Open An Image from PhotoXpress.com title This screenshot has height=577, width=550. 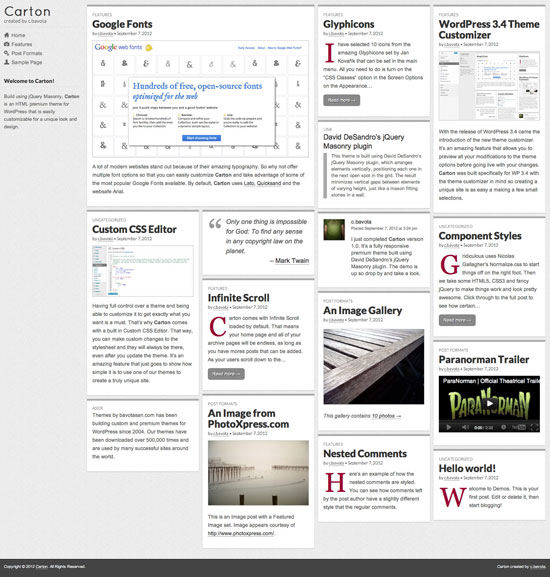tap(248, 419)
